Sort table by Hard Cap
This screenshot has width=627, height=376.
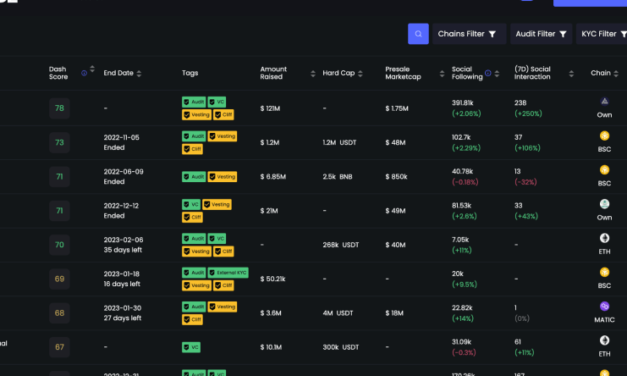[343, 73]
